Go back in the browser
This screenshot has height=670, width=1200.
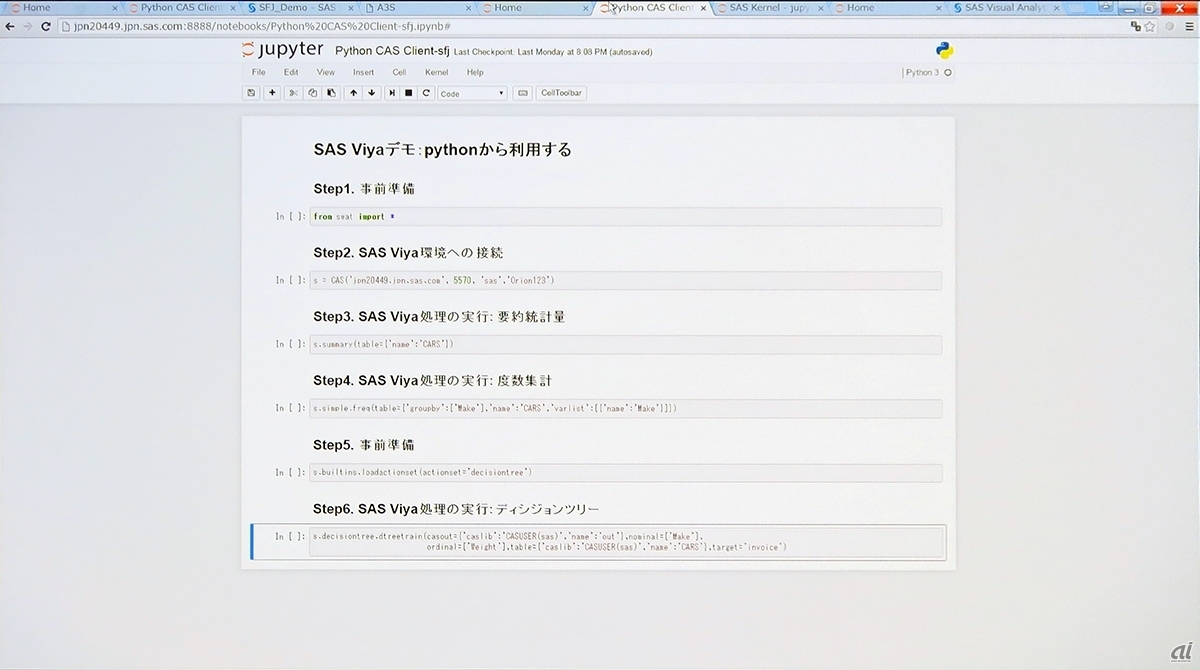9,25
